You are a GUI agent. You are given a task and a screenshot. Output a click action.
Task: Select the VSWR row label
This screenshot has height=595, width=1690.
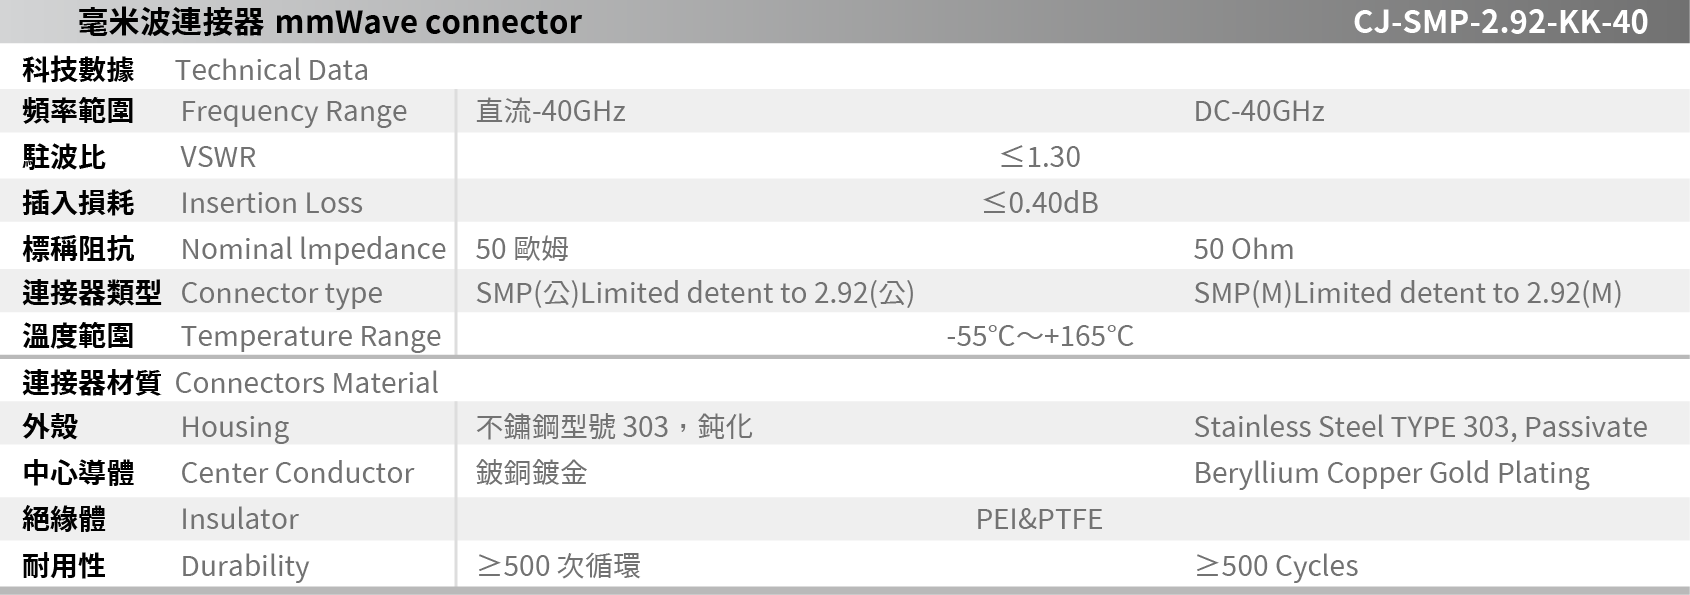coord(218,157)
